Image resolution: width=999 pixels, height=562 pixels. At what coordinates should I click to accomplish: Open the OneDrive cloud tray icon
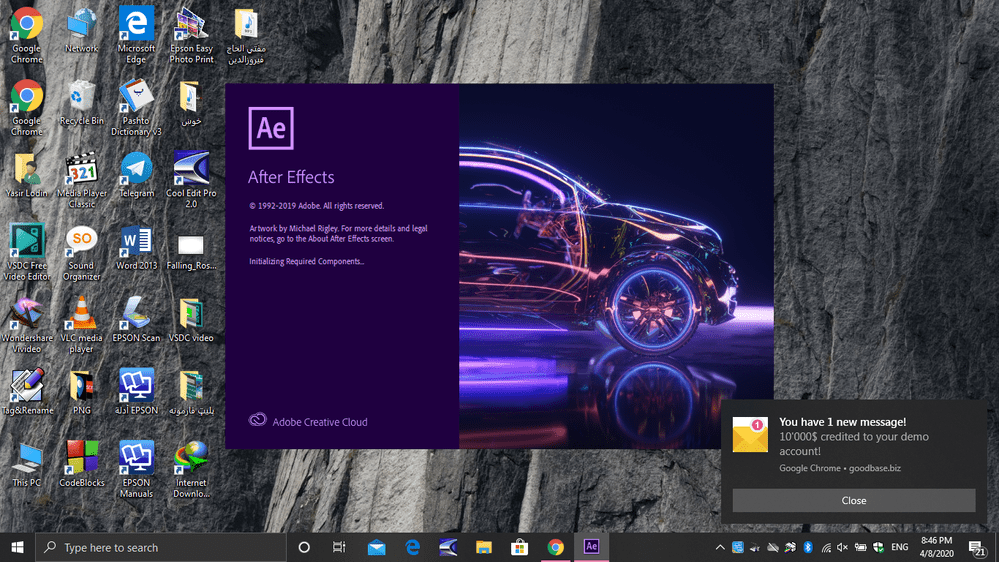coord(772,547)
